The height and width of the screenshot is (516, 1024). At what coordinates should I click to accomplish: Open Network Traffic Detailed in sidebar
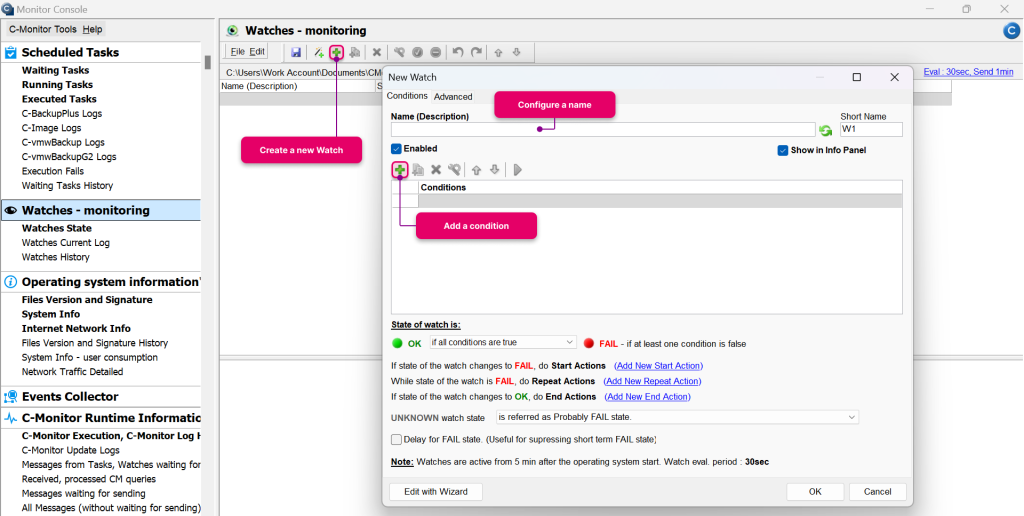coord(72,372)
